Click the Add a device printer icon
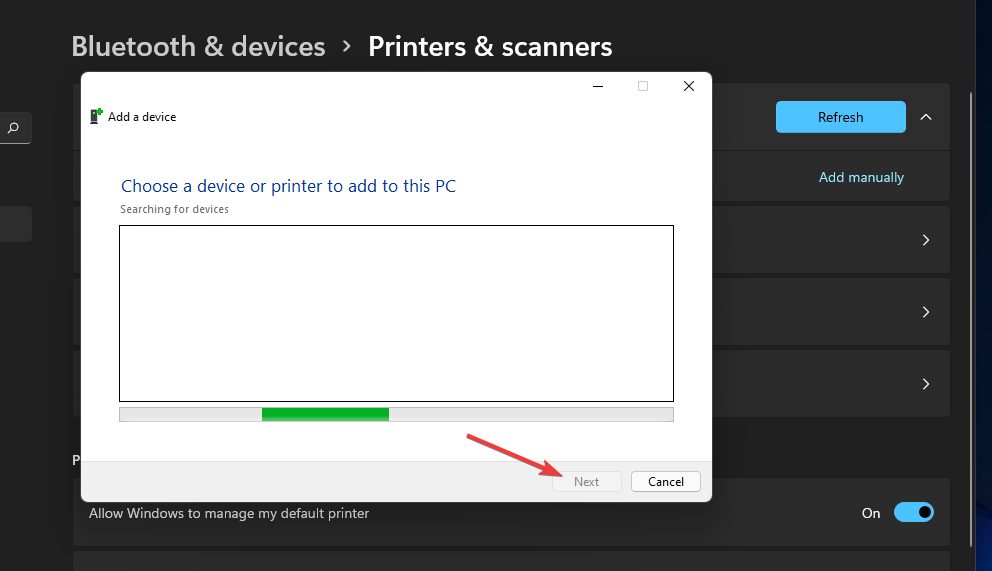This screenshot has width=992, height=571. 96,116
